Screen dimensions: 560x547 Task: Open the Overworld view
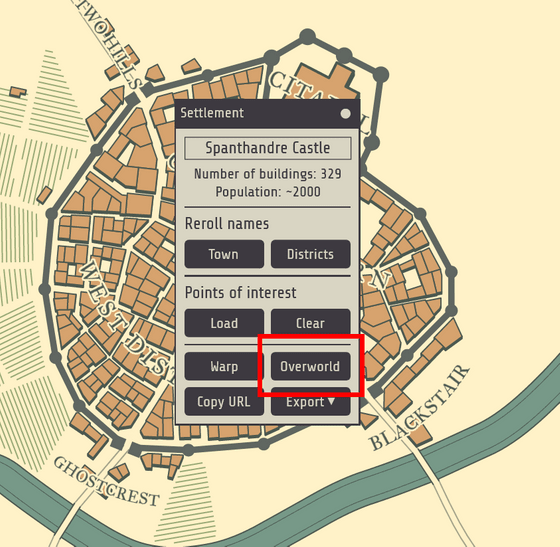[x=310, y=366]
